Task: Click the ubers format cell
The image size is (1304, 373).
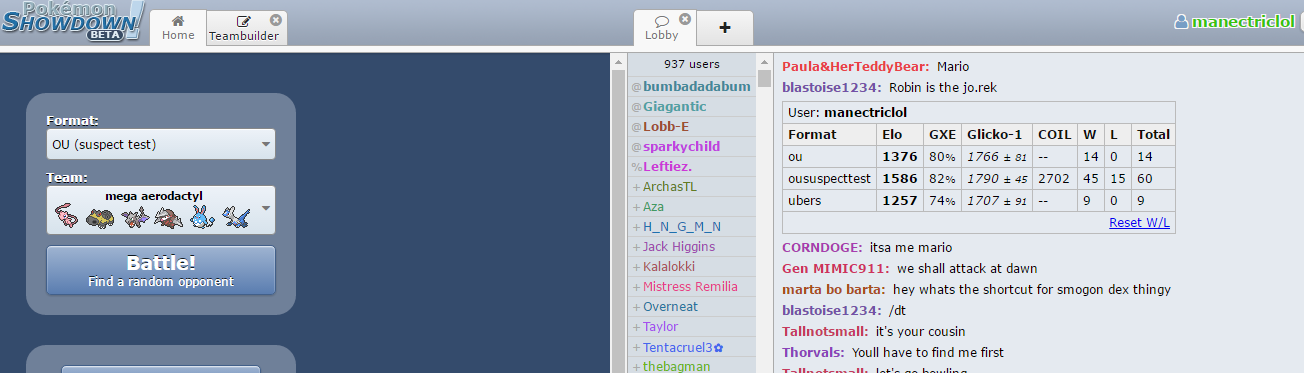Action: tap(829, 200)
